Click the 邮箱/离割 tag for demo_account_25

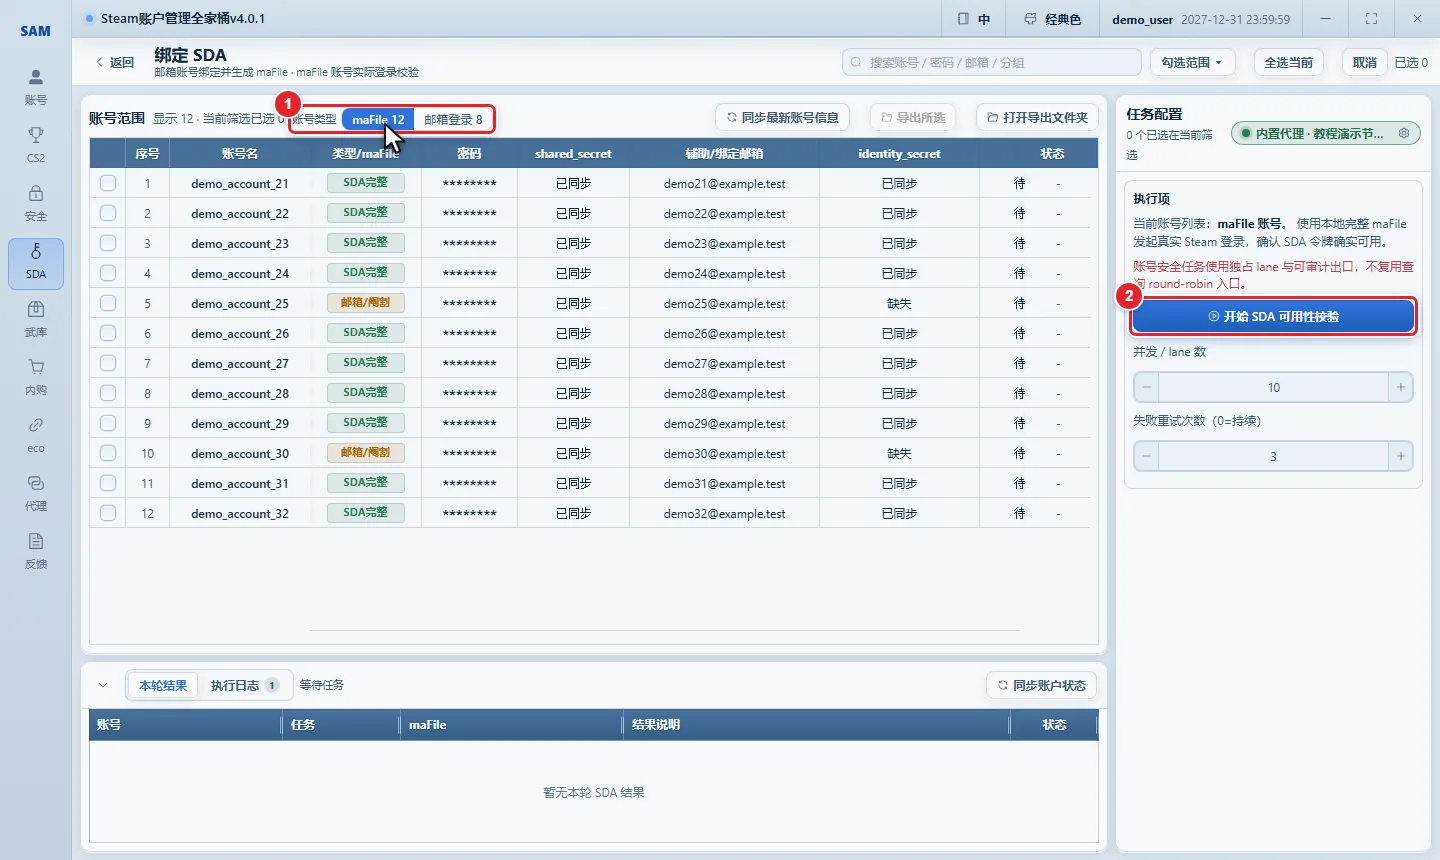point(365,303)
